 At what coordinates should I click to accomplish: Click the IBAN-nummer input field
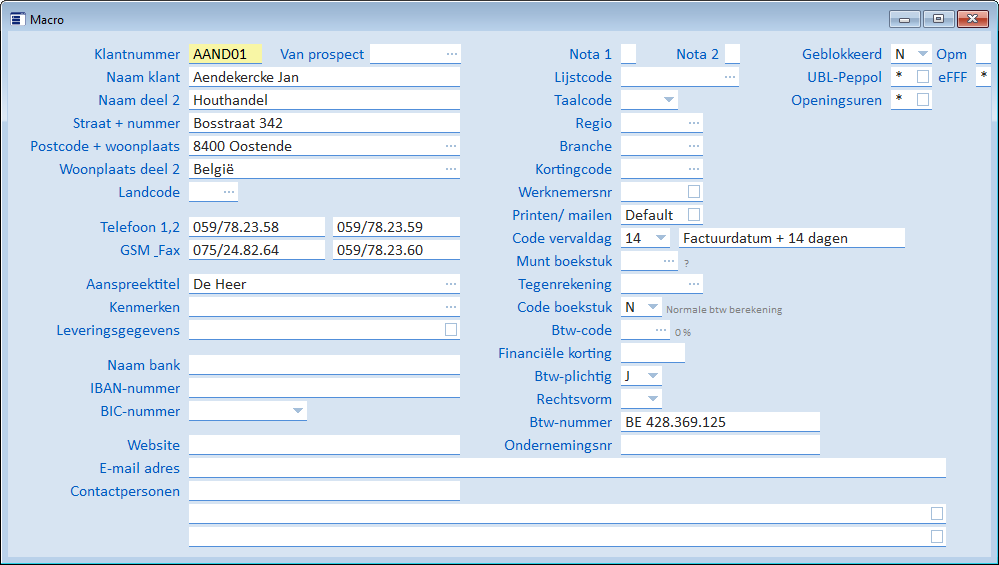324,388
